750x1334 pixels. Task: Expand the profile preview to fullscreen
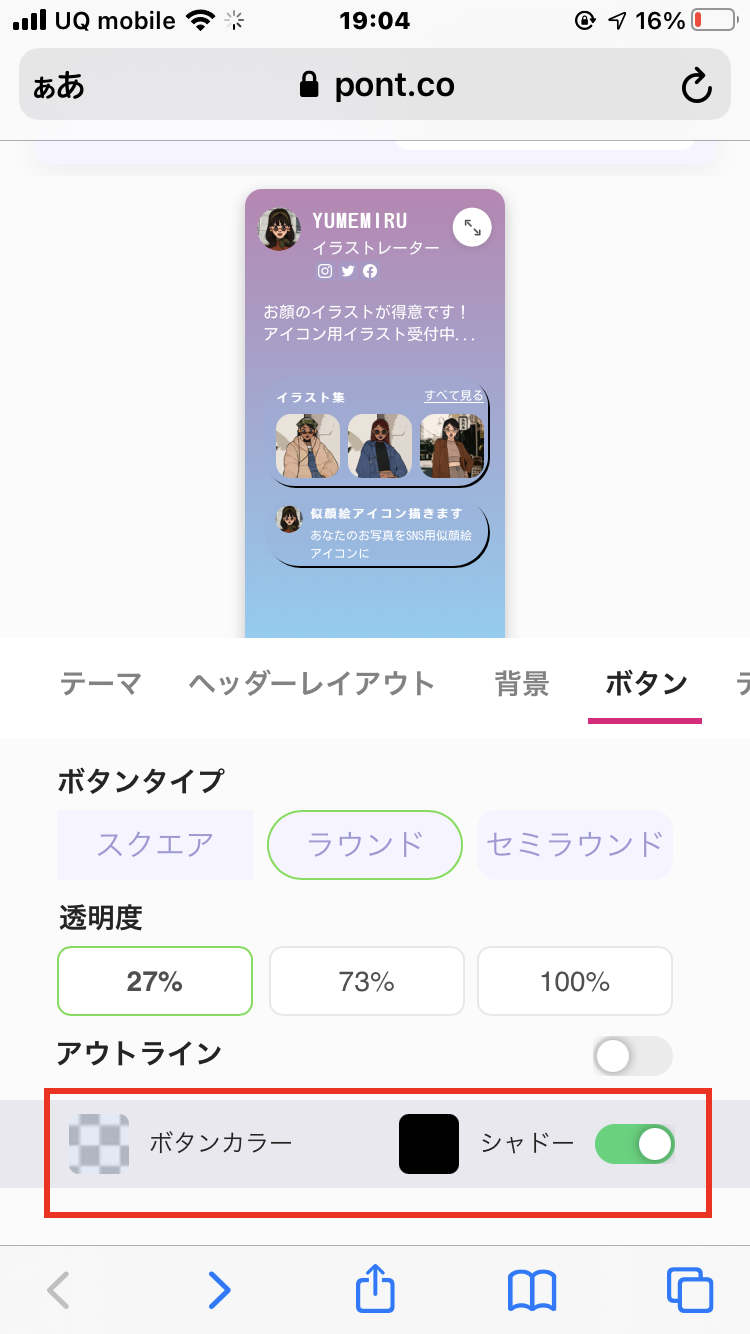[x=472, y=228]
